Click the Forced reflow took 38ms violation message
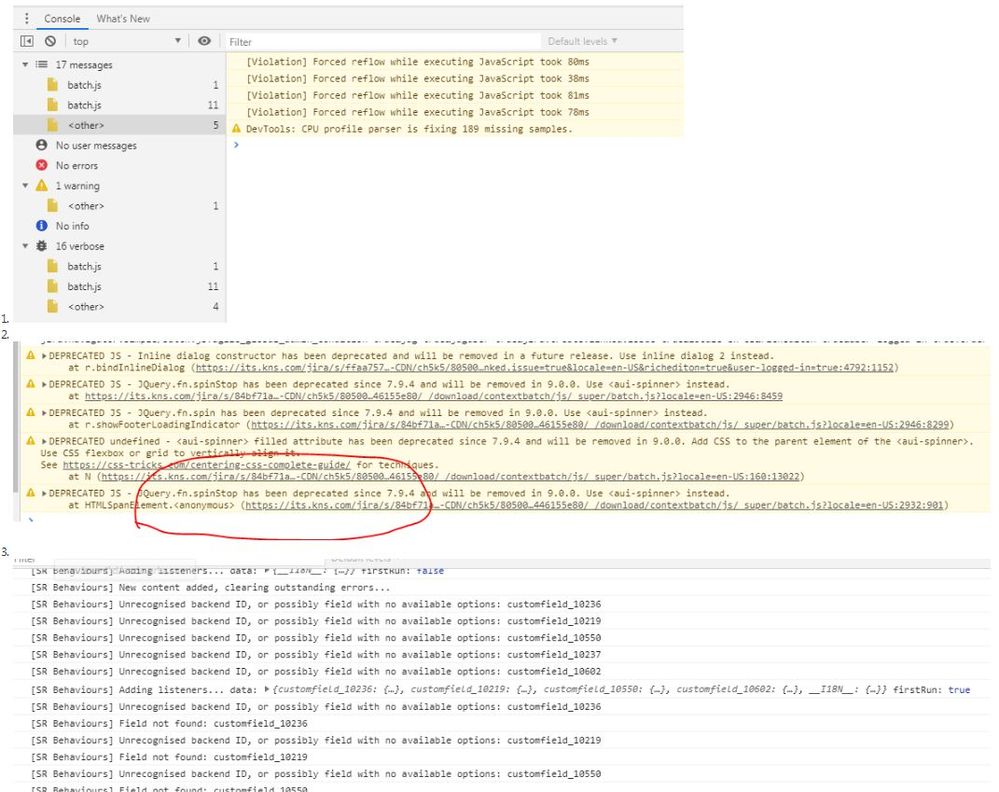Screen dimensions: 999x792 click(417, 78)
